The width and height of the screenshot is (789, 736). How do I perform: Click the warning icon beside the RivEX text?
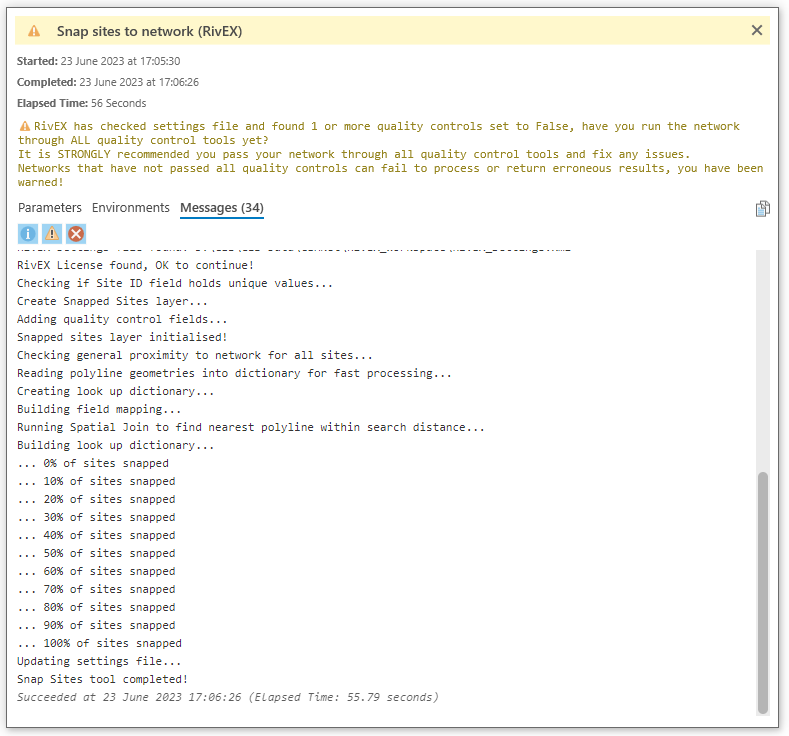point(25,126)
